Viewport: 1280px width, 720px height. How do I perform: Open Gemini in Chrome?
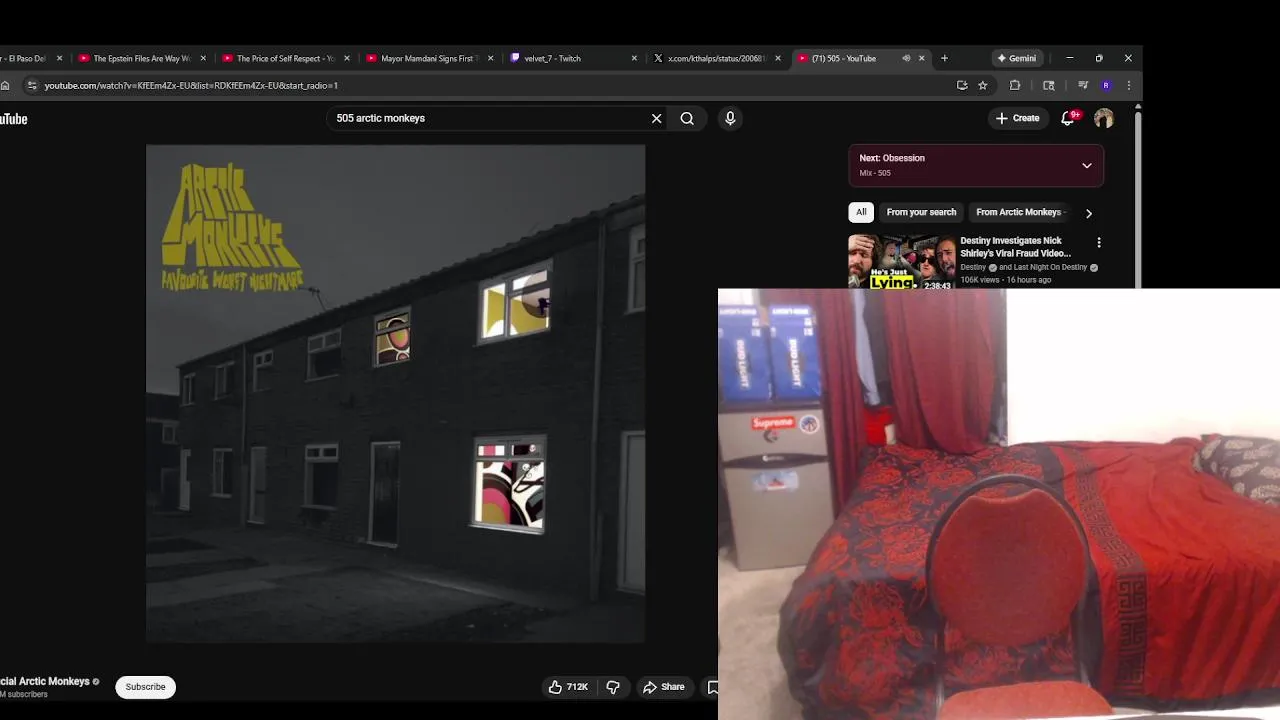(x=1017, y=58)
